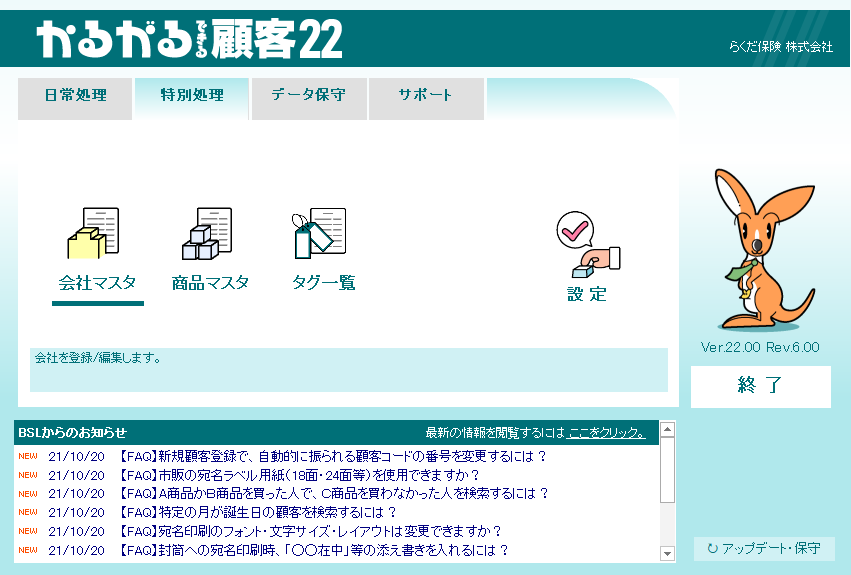The height and width of the screenshot is (575, 851).
Task: Click the らくだ保険 株式会社 company name
Action: (x=780, y=47)
